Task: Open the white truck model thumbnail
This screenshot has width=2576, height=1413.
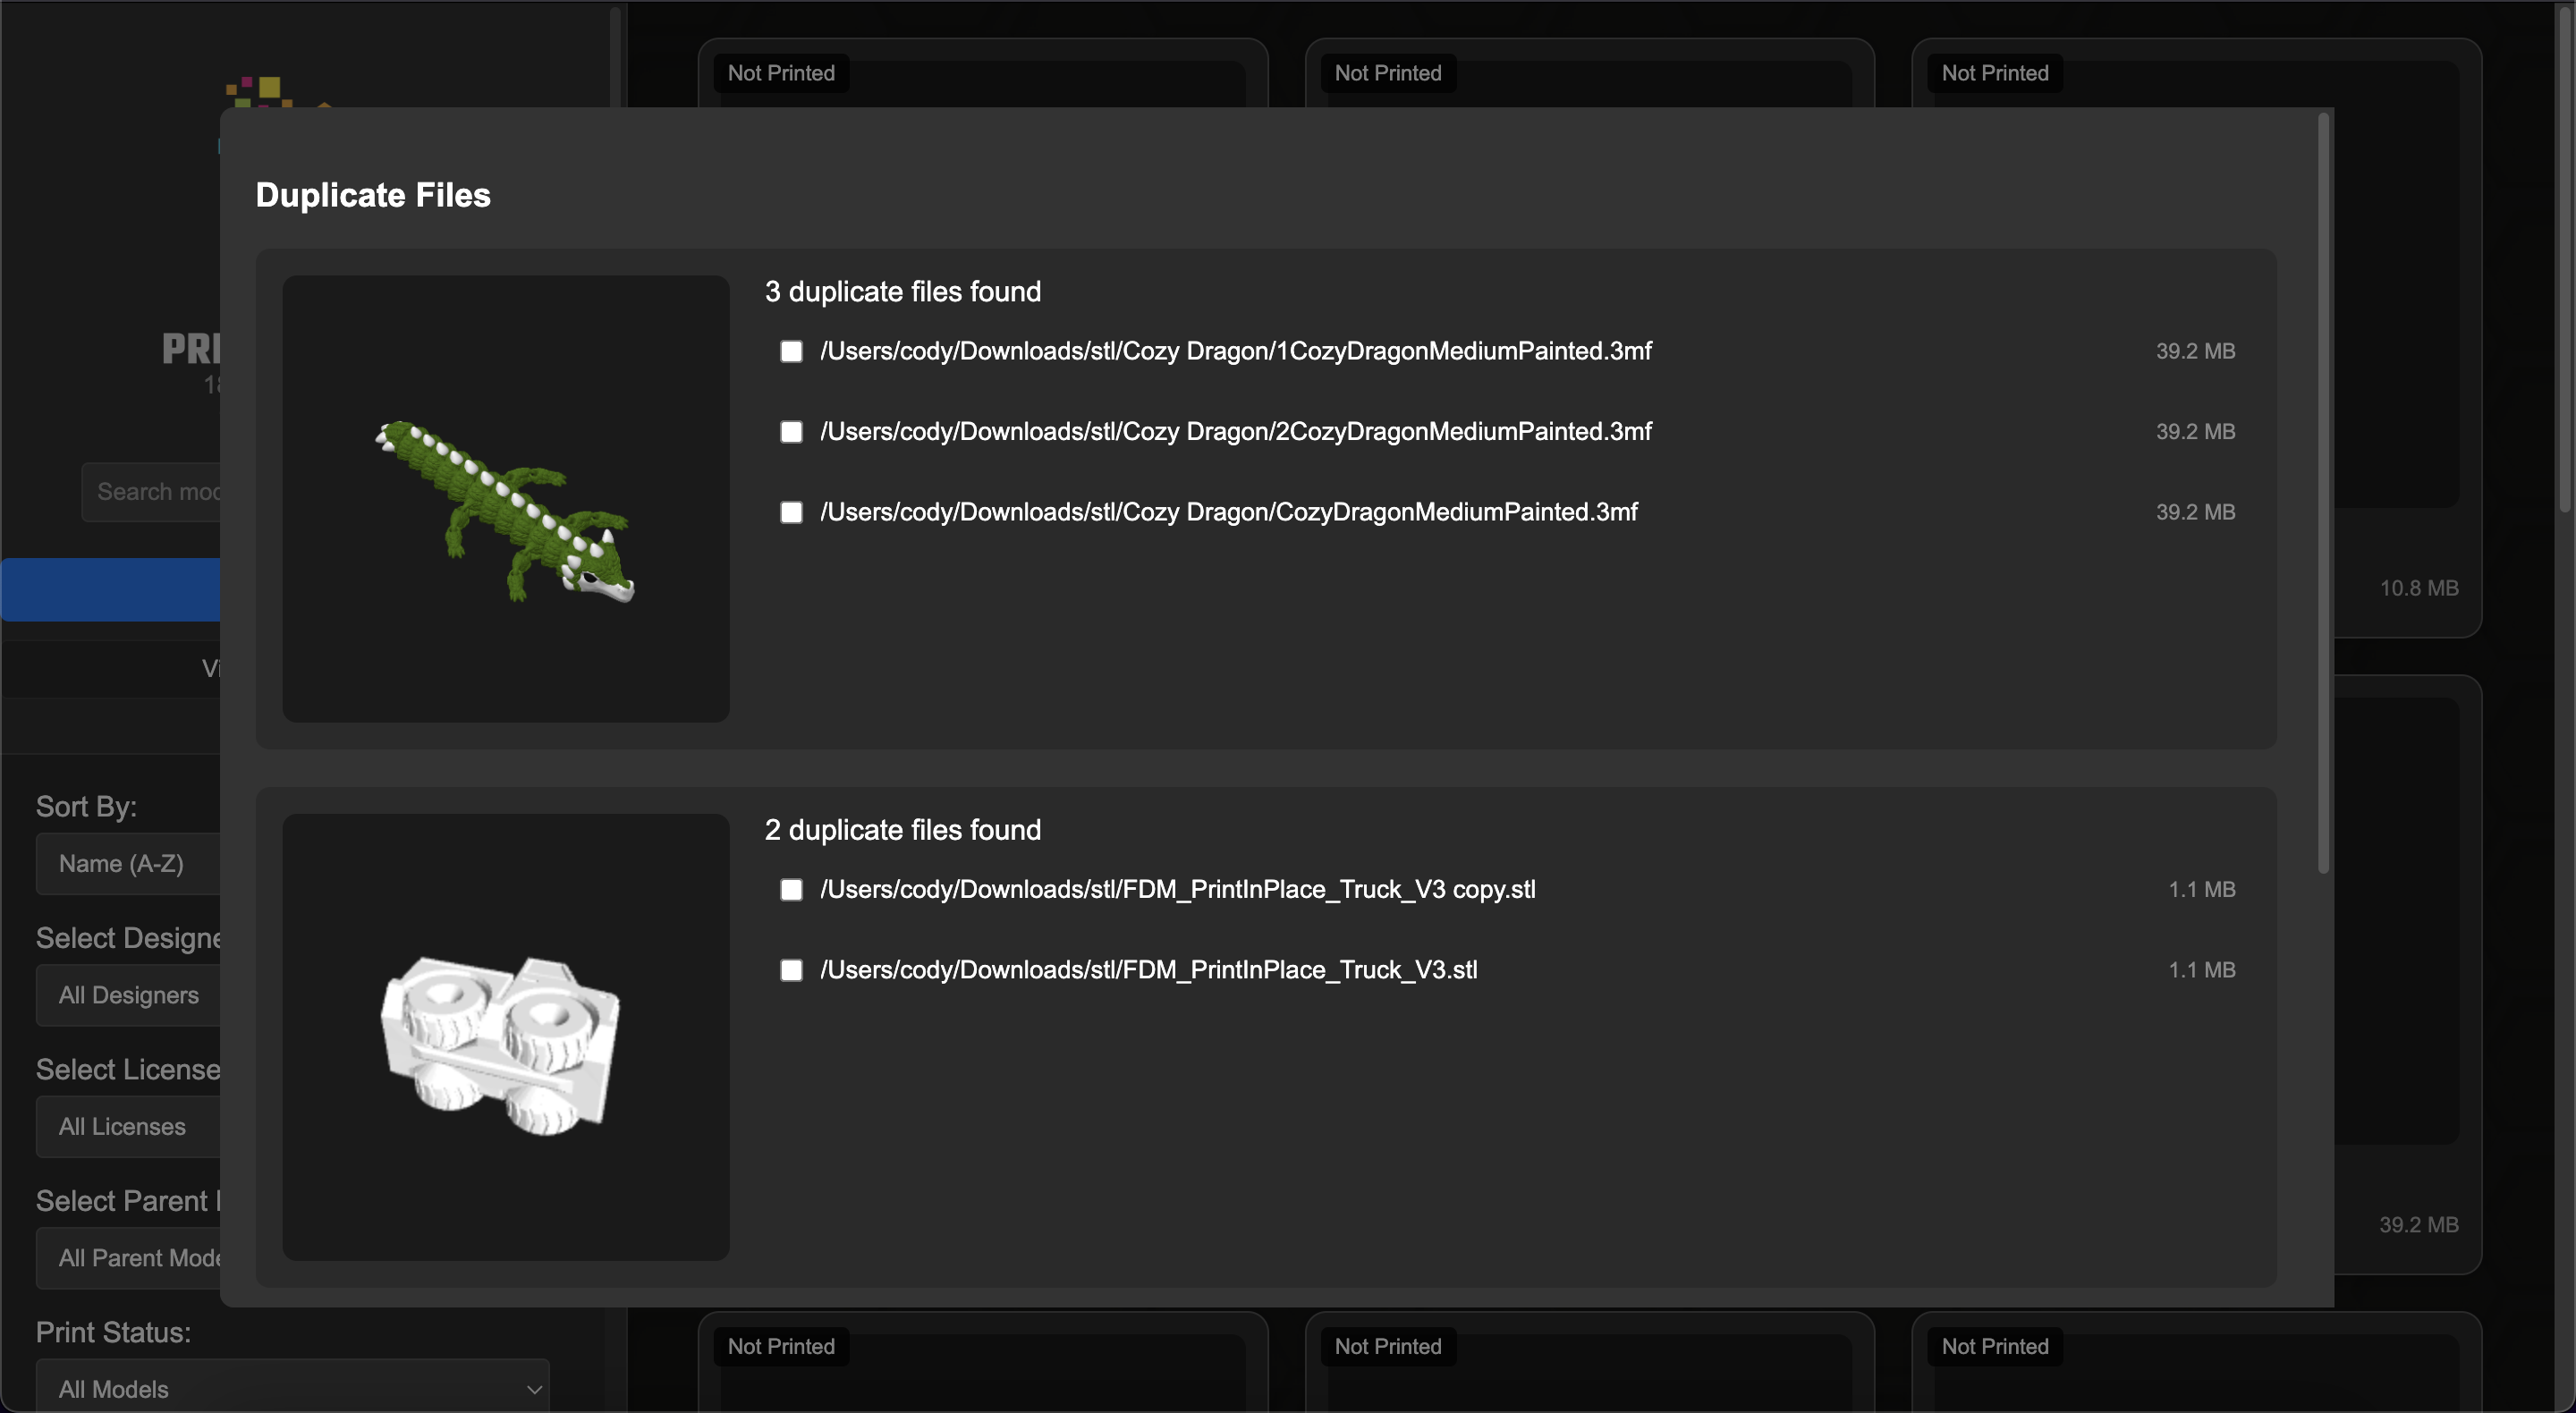Action: tap(506, 1037)
